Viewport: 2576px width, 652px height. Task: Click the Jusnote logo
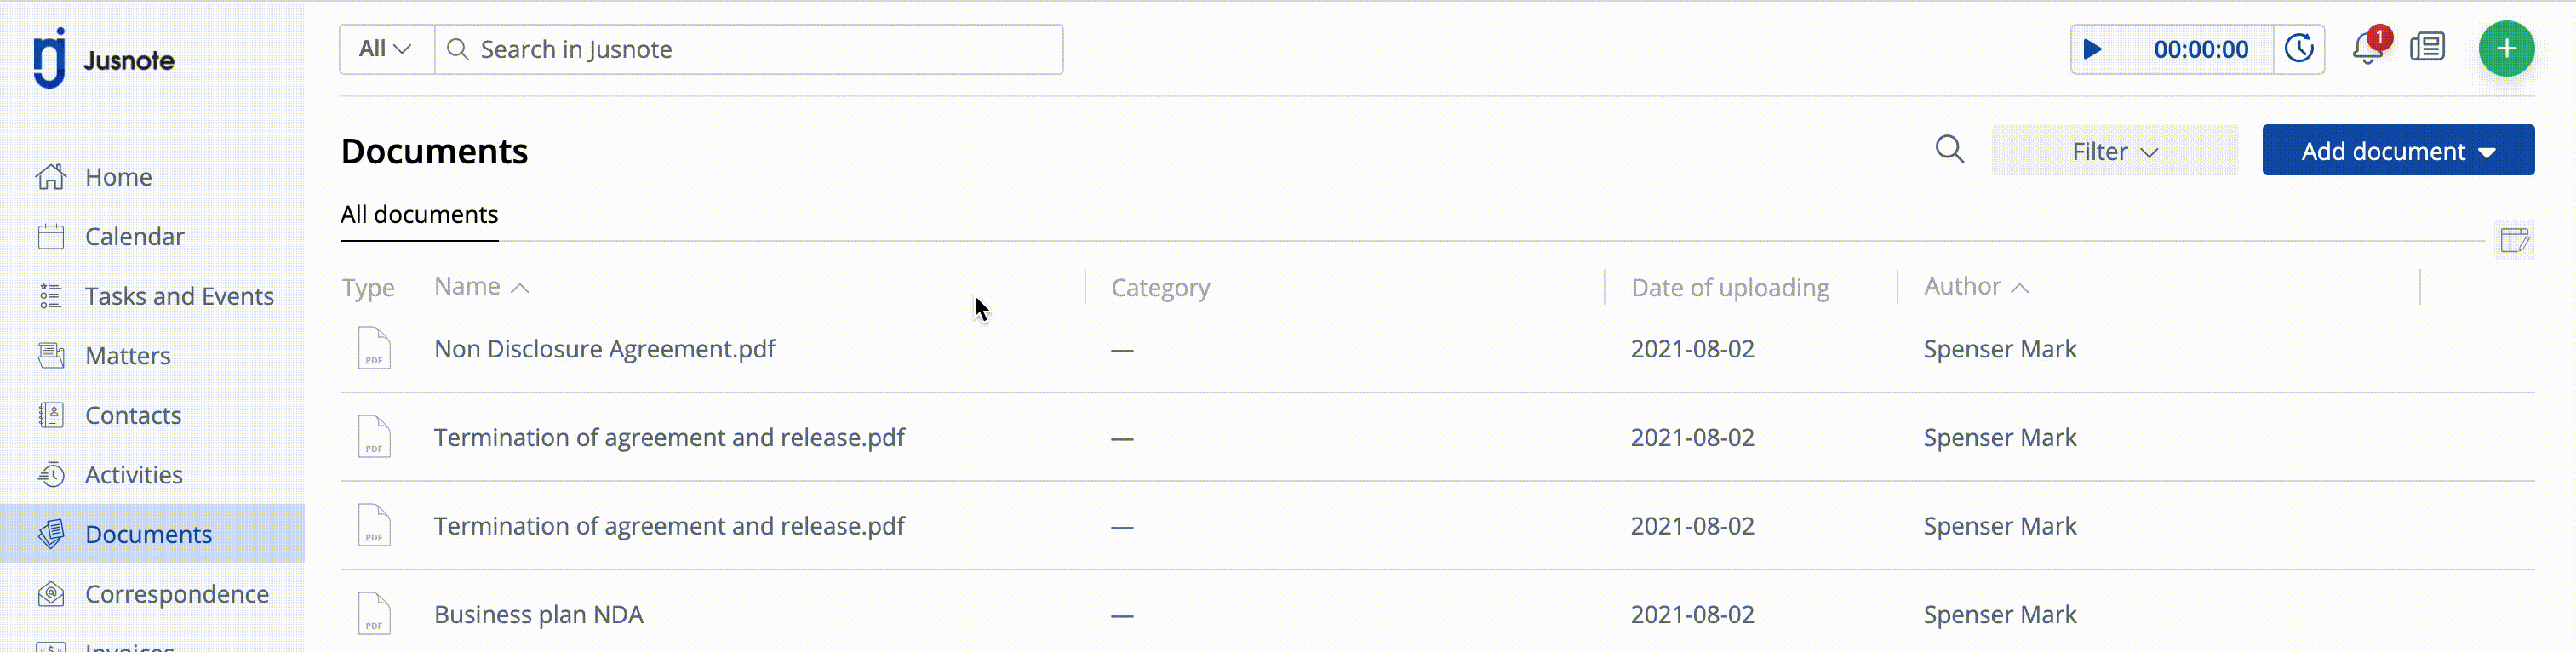(x=104, y=59)
